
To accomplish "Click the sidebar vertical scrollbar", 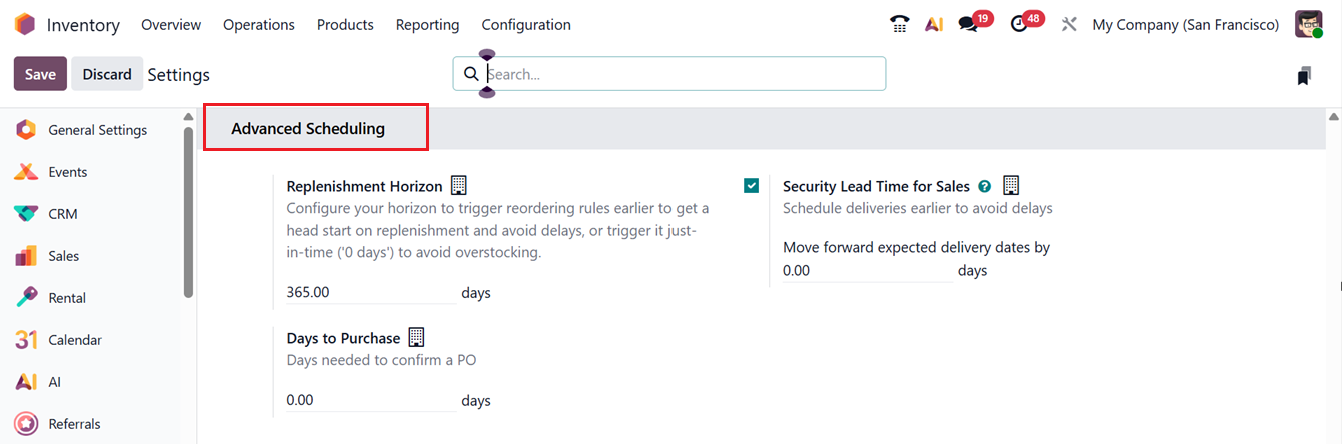I will [188, 210].
